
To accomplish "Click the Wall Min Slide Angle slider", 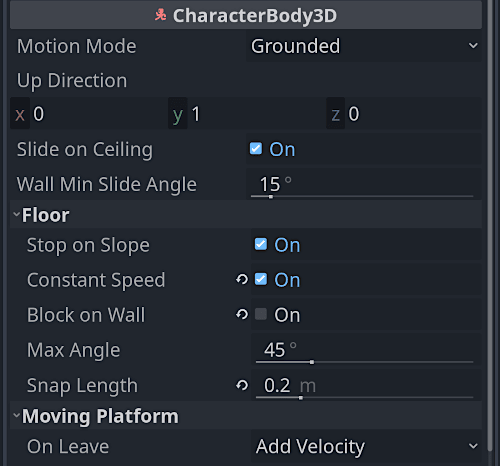I will [362, 196].
